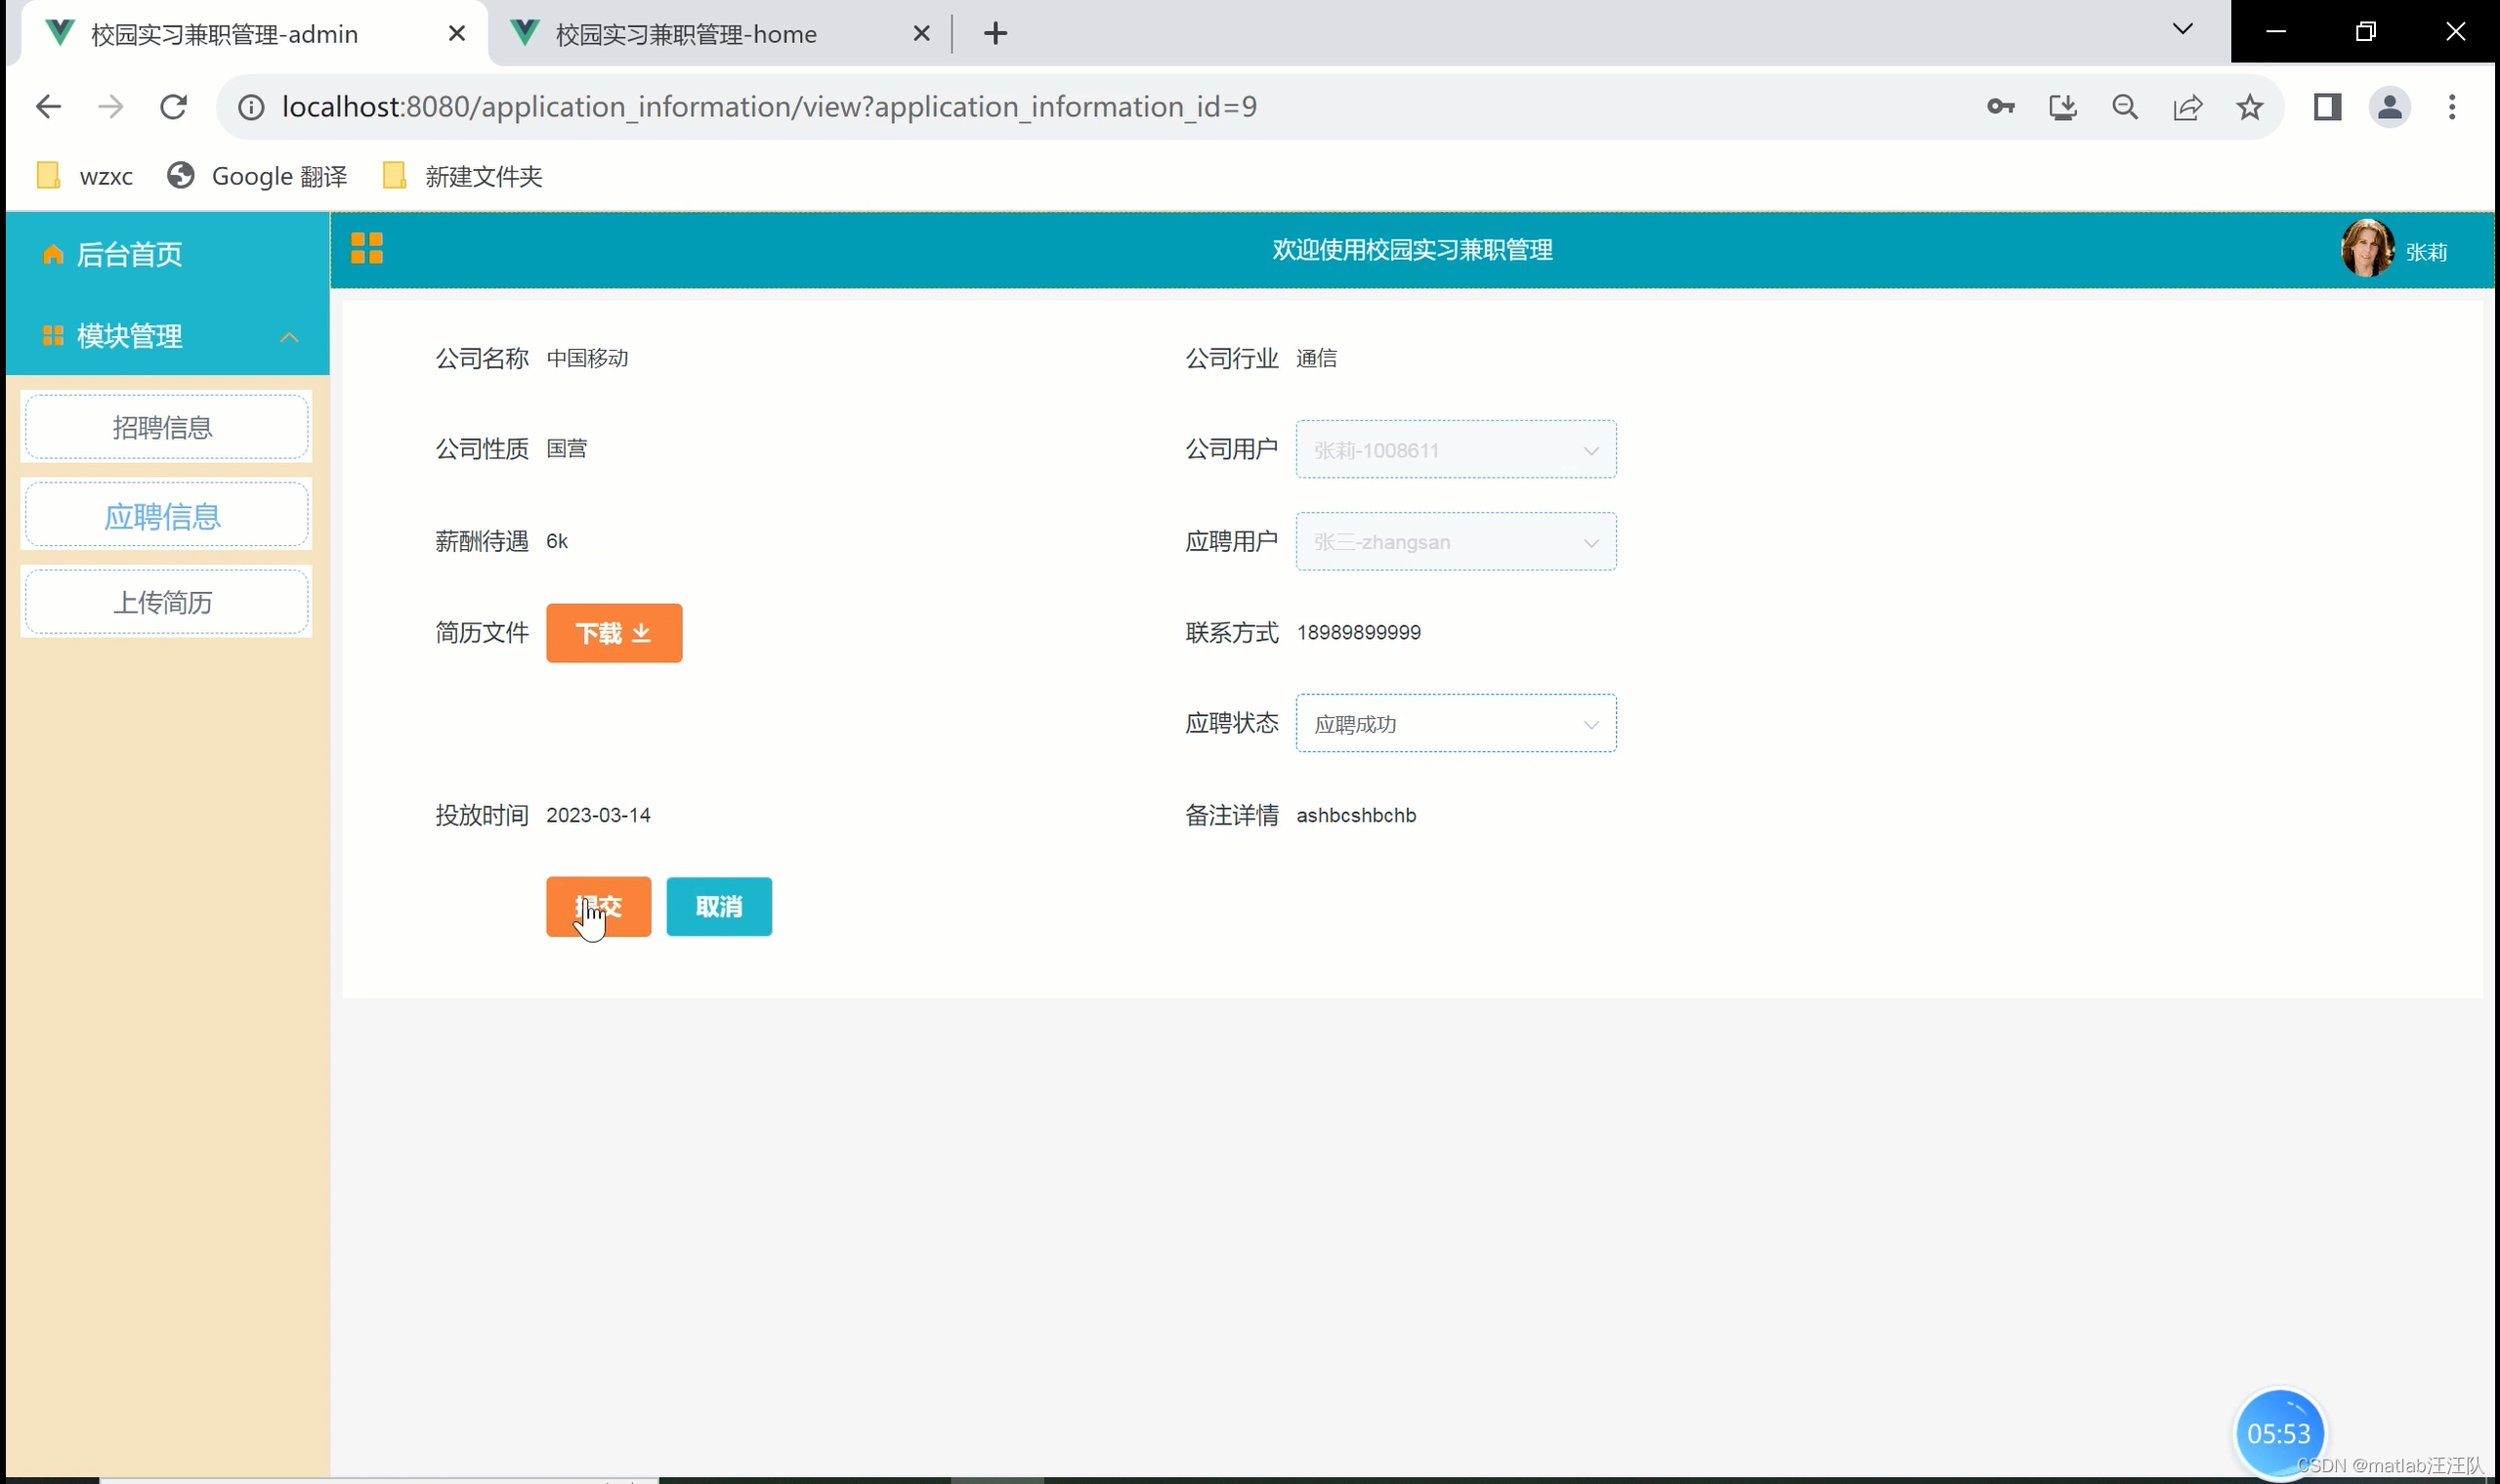Image resolution: width=2500 pixels, height=1484 pixels.
Task: Open the 应聘用户 dropdown
Action: [x=1455, y=542]
